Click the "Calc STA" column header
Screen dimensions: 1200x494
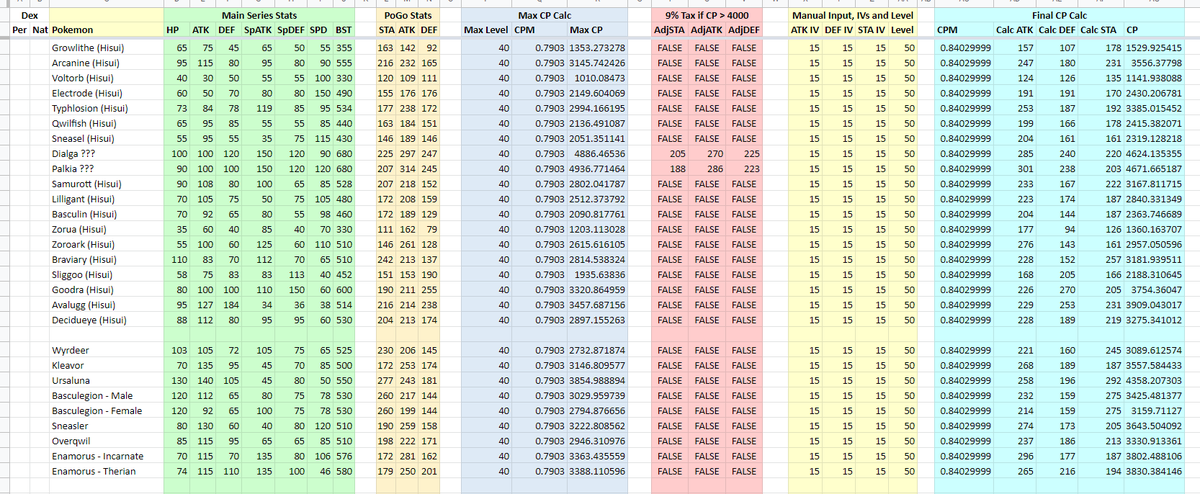tap(1100, 31)
